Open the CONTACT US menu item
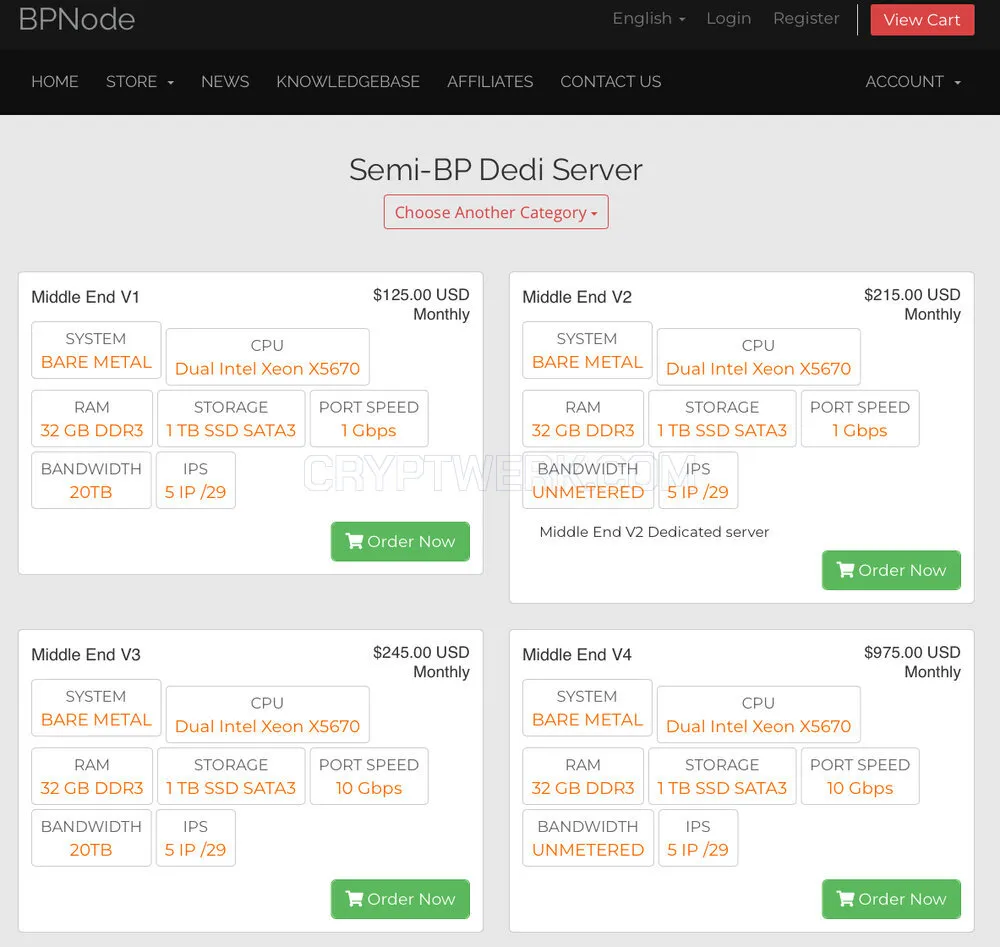The width and height of the screenshot is (1000, 947). click(610, 82)
